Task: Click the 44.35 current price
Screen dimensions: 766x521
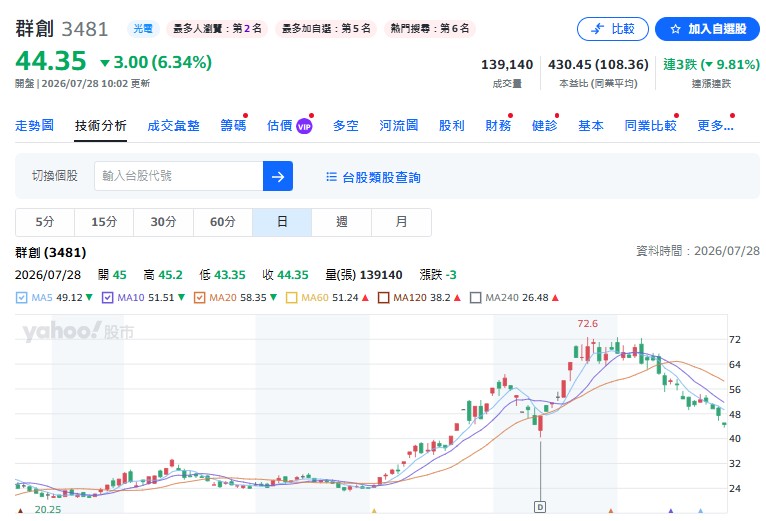Action: [x=51, y=61]
